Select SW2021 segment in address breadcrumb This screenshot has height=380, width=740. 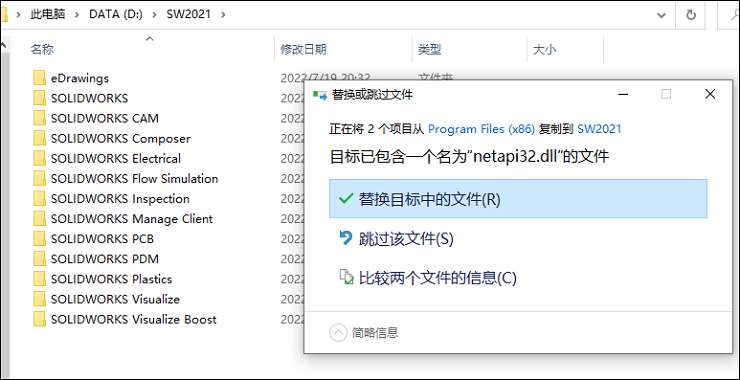pyautogui.click(x=189, y=15)
